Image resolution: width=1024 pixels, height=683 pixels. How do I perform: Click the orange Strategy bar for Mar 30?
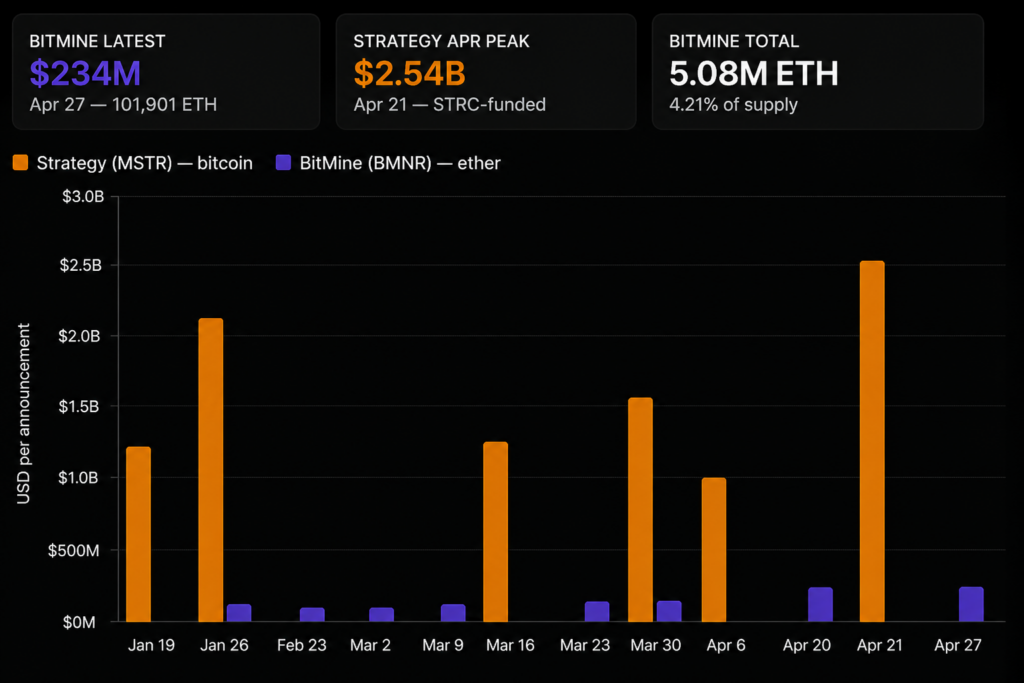(x=640, y=509)
